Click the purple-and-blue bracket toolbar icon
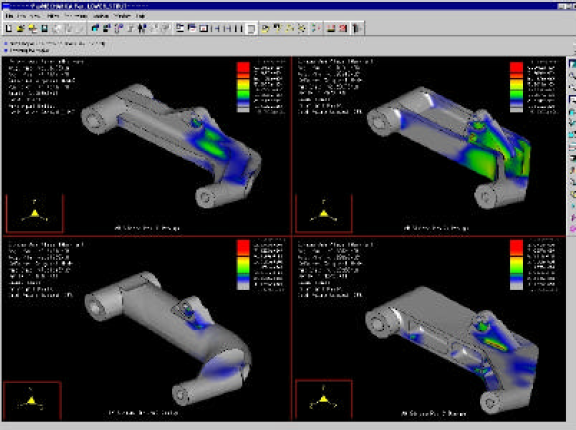 pyautogui.click(x=119, y=28)
